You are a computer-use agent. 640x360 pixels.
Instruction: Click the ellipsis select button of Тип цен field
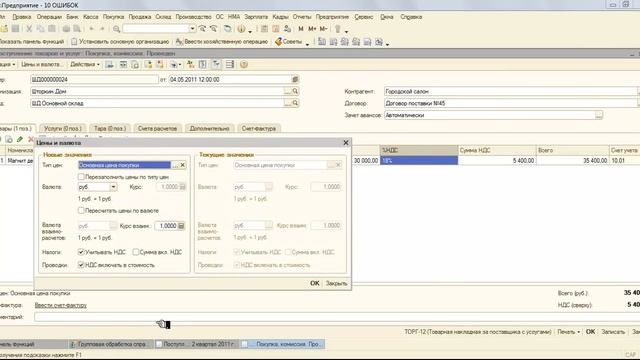point(175,165)
